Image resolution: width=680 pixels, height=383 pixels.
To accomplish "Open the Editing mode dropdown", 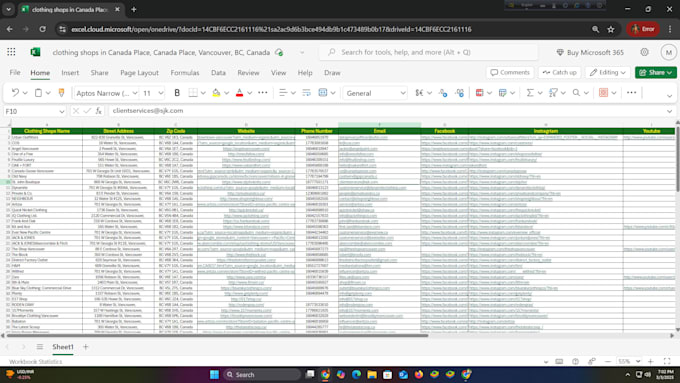I will tap(608, 72).
